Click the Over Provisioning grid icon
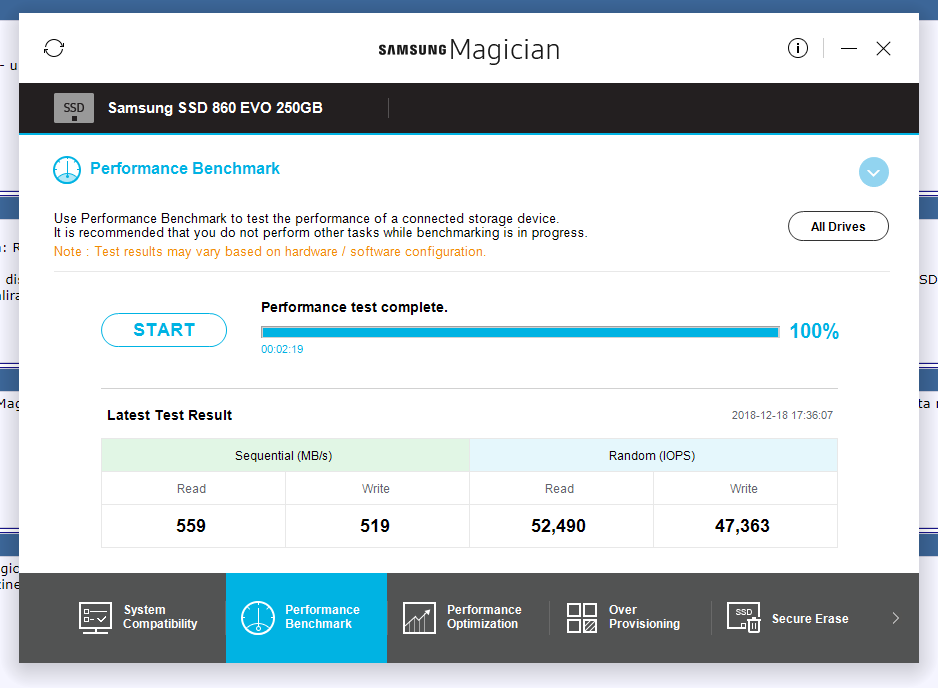This screenshot has height=688, width=938. tap(582, 617)
